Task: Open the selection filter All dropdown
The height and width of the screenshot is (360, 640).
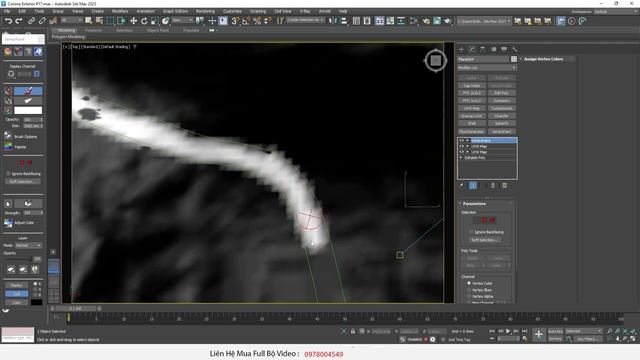Action: click(x=71, y=20)
